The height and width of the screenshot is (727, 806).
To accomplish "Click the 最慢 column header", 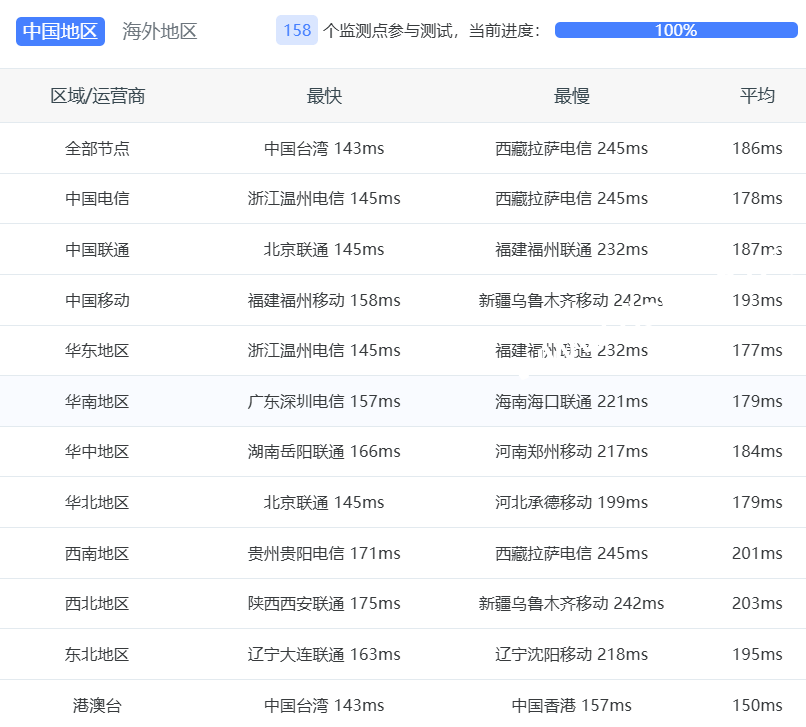I will [571, 96].
